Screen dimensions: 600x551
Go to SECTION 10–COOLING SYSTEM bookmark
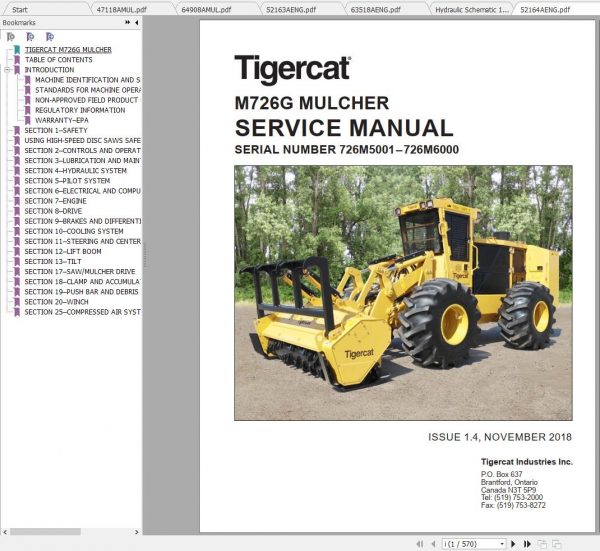click(x=74, y=231)
